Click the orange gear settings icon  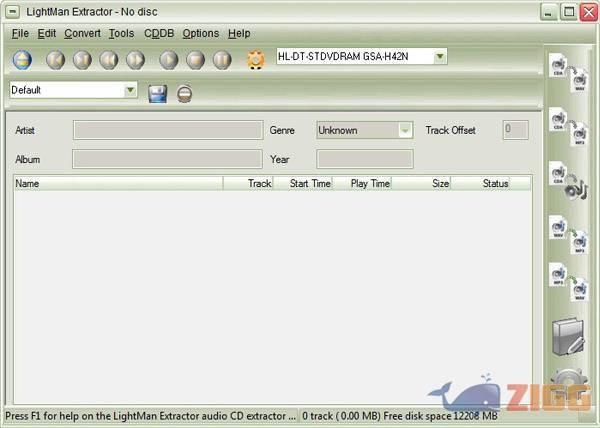click(255, 60)
